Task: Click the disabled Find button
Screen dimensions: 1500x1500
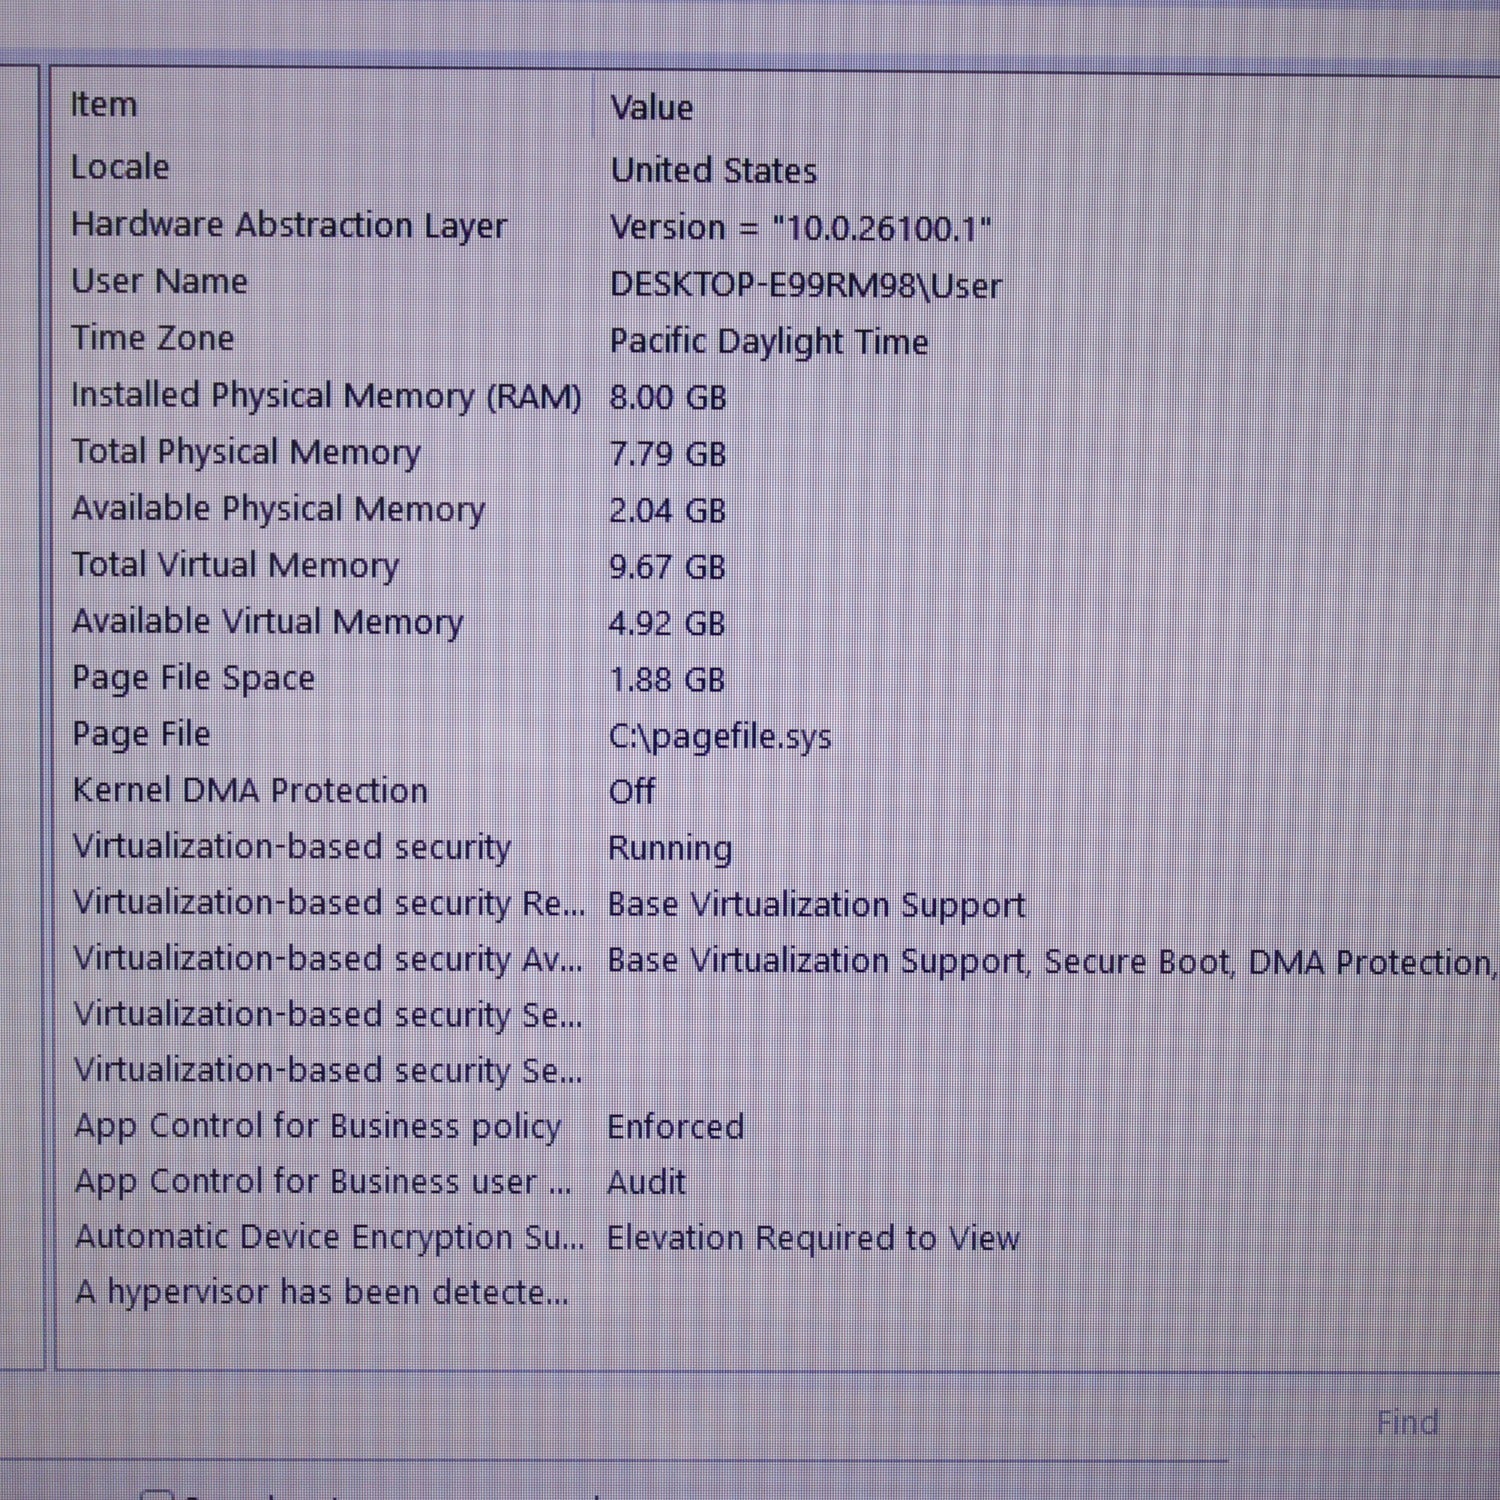Action: (x=1406, y=1422)
